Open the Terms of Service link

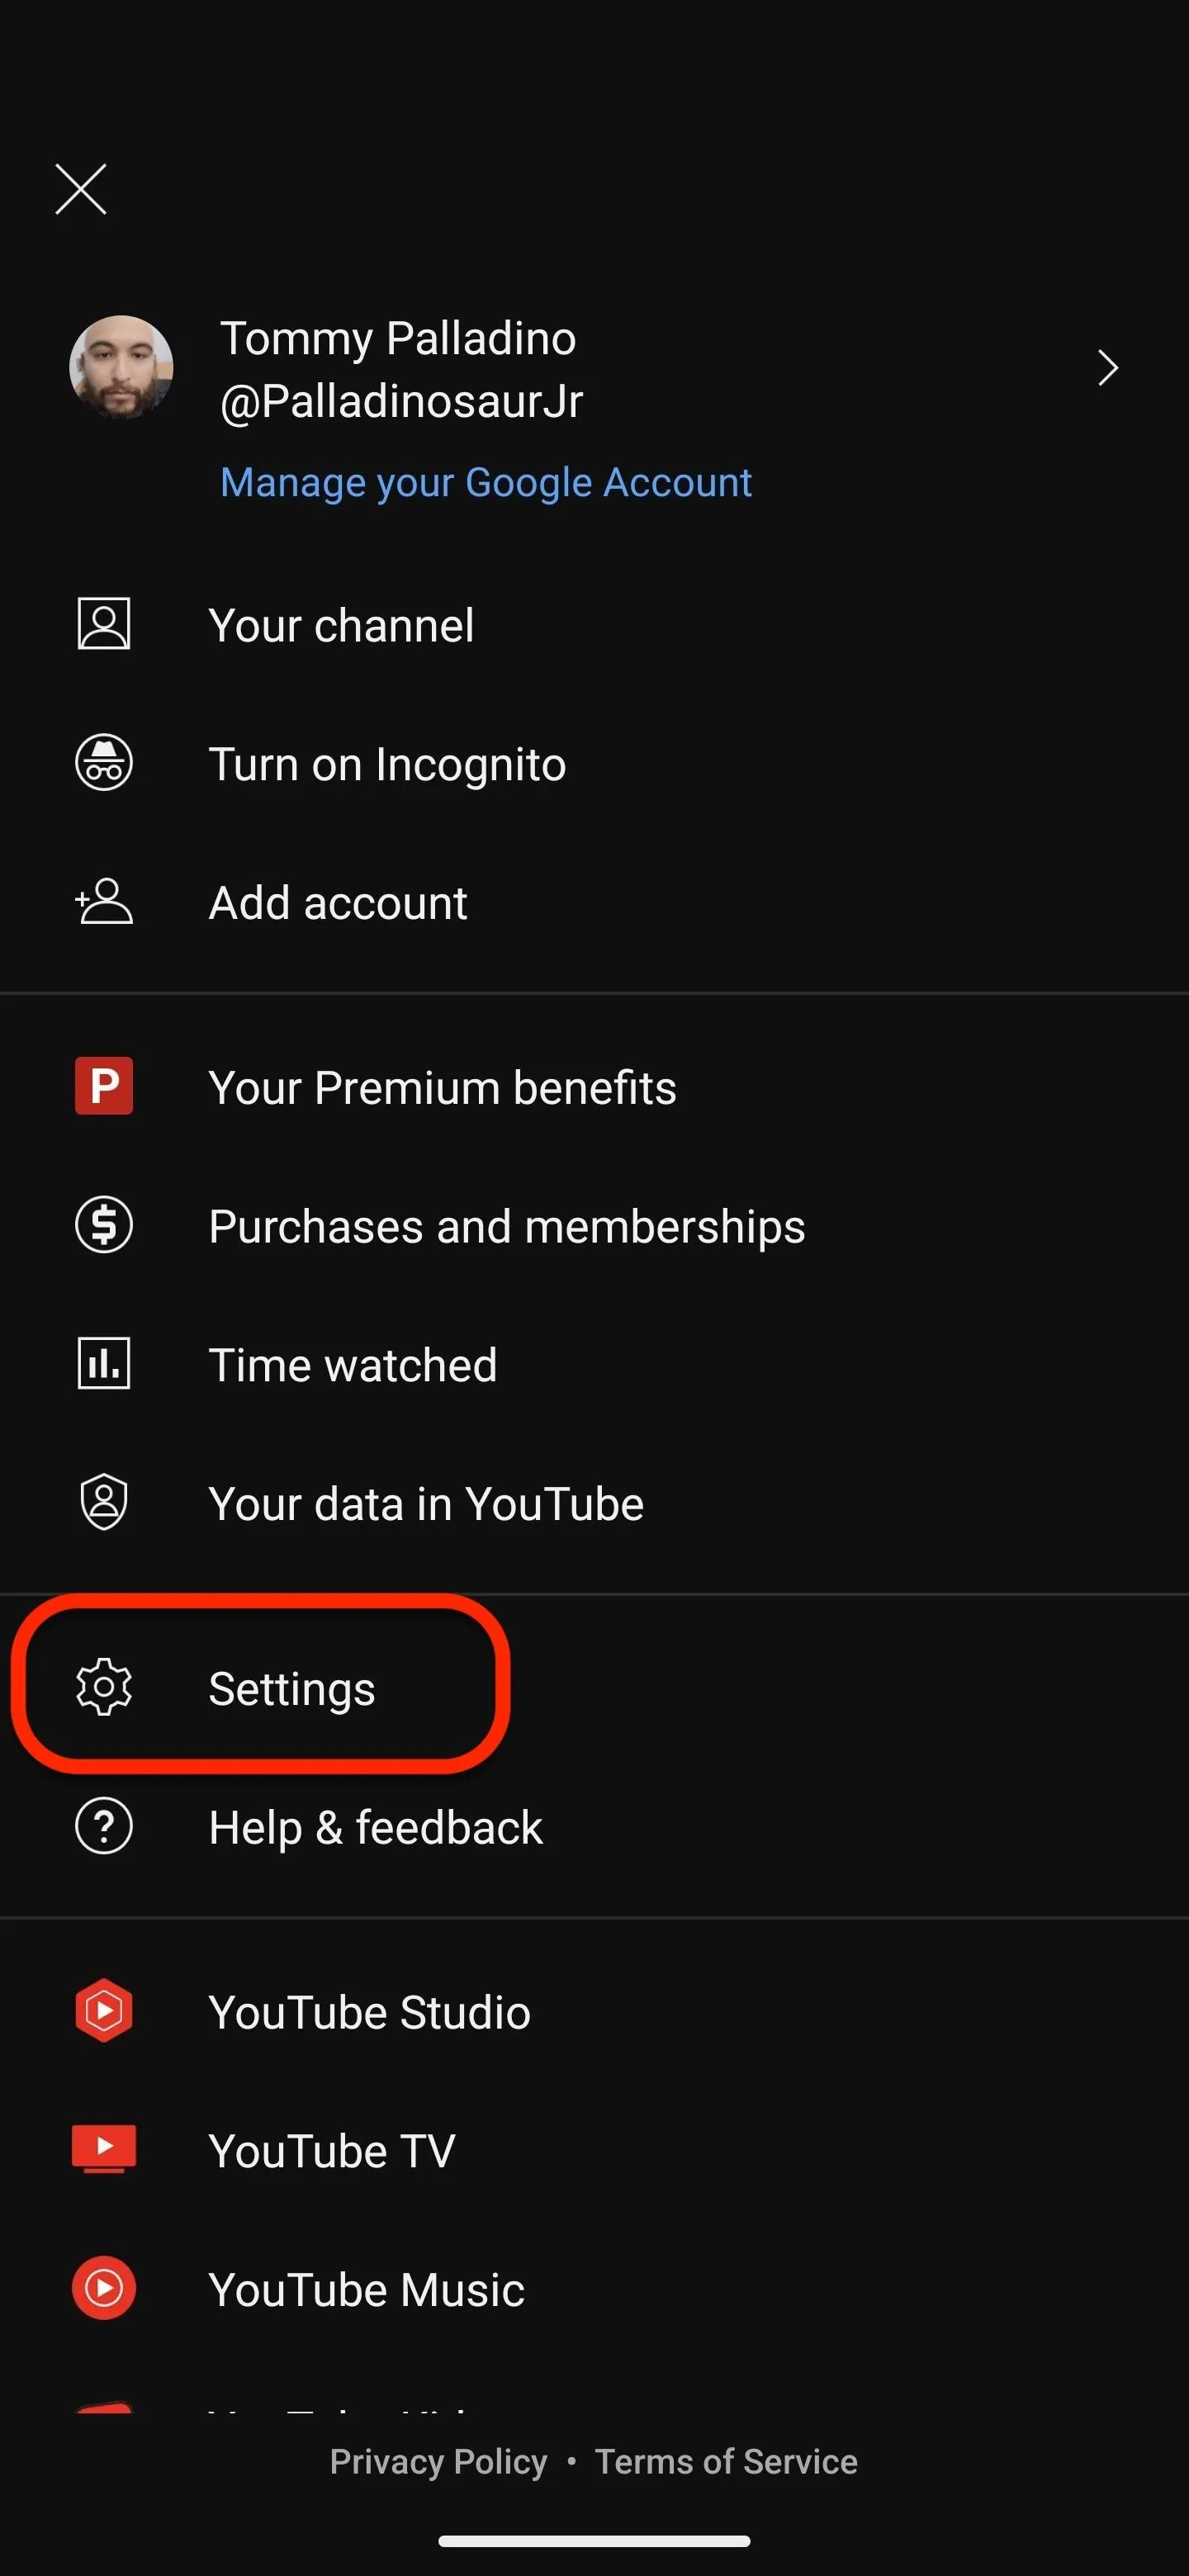click(x=726, y=2461)
